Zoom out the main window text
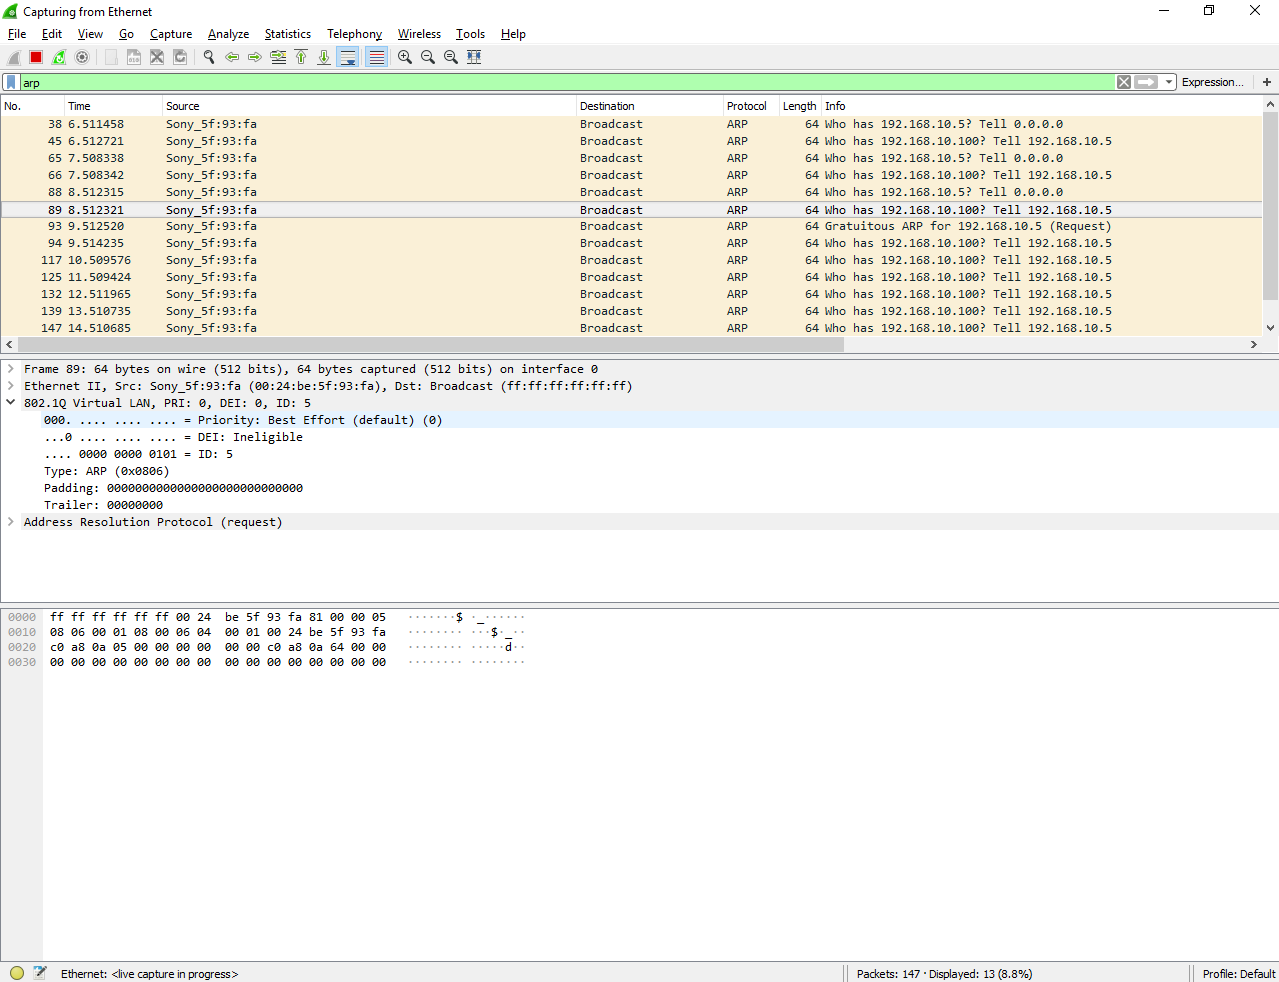The image size is (1279, 982). click(428, 57)
